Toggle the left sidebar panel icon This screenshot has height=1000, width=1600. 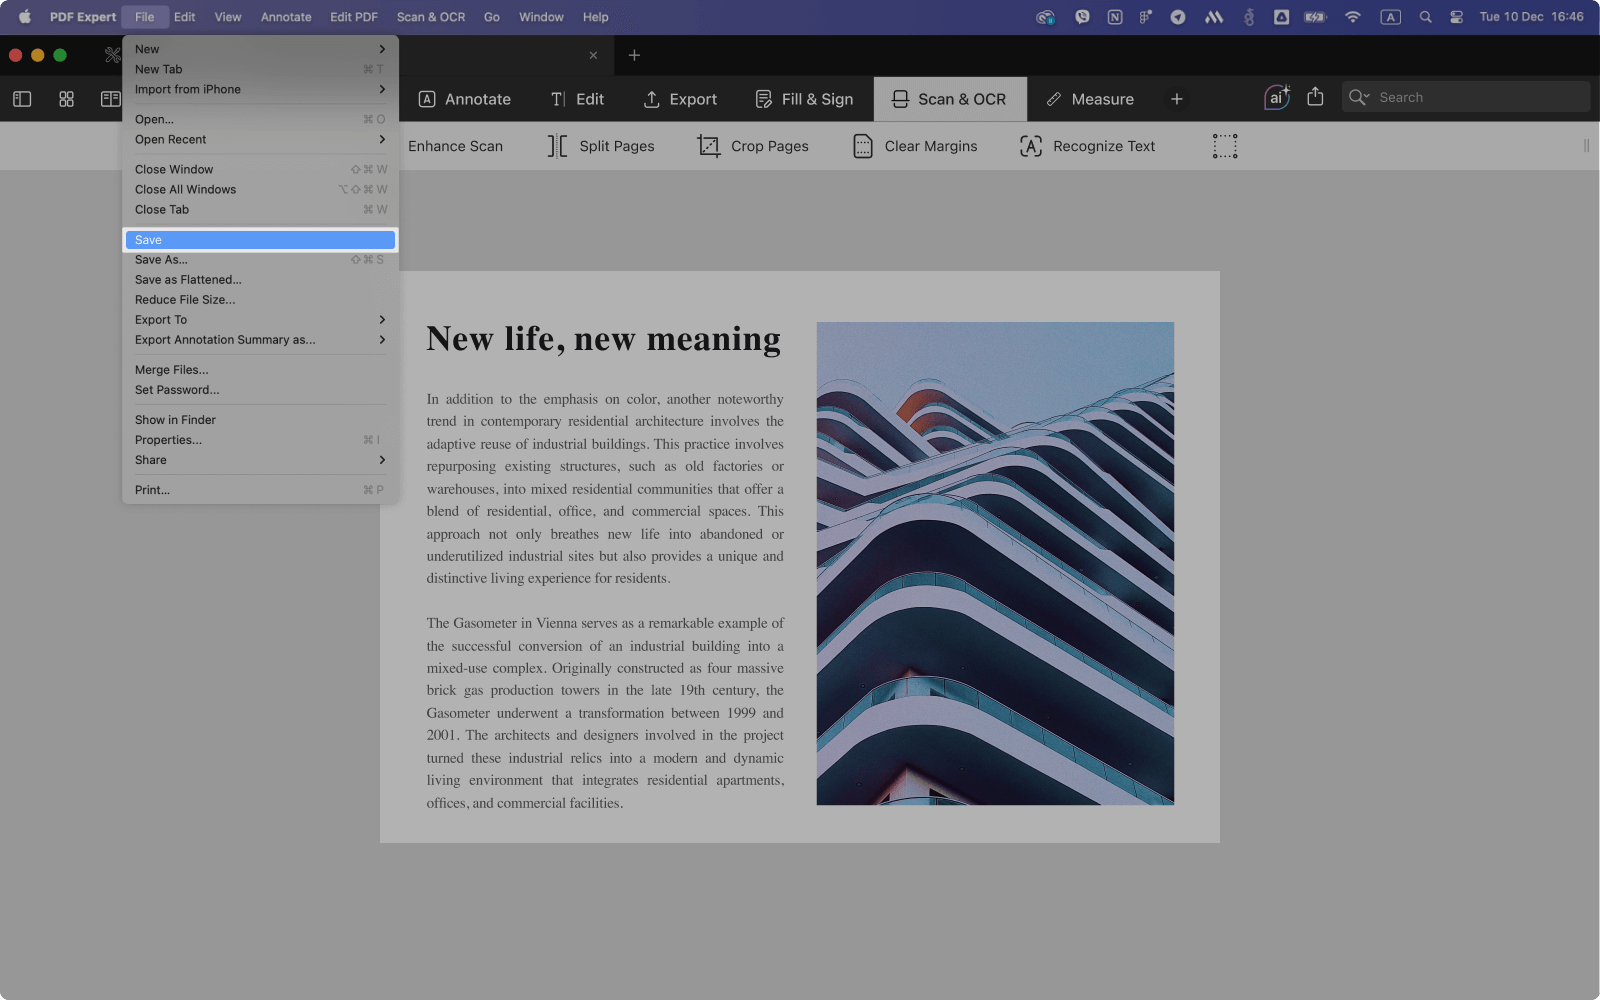coord(22,99)
